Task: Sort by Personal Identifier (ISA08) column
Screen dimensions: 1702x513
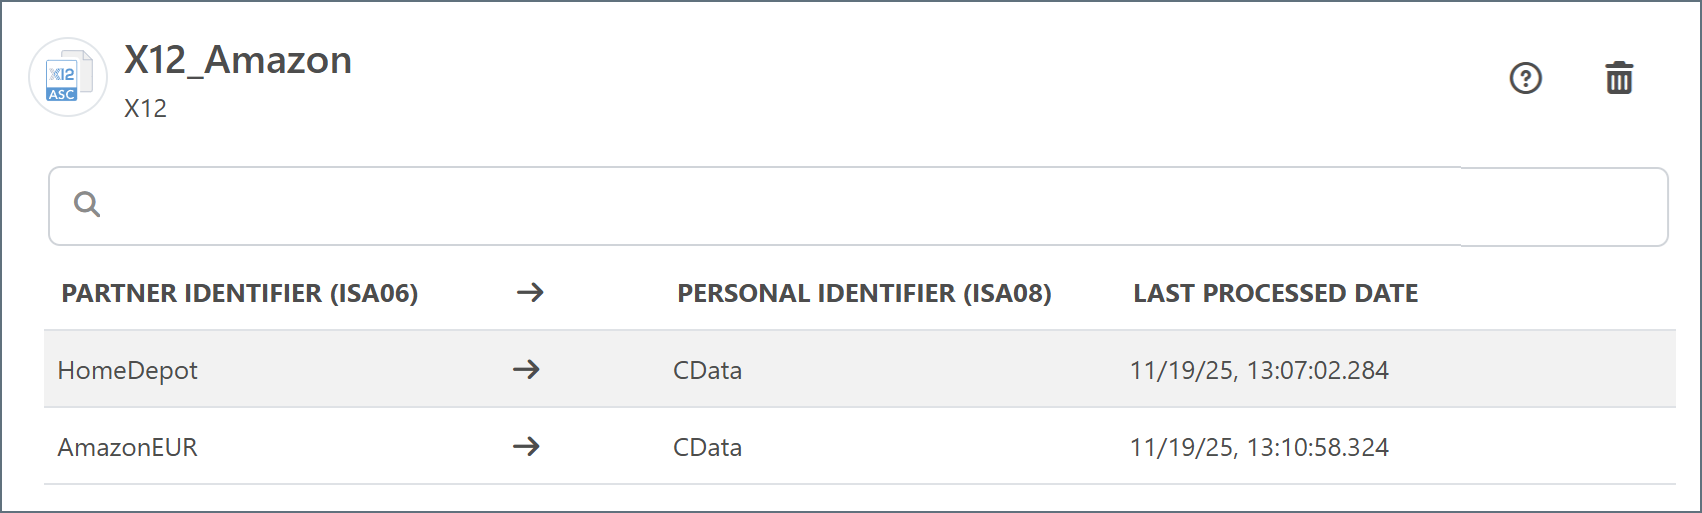Action: pos(864,293)
